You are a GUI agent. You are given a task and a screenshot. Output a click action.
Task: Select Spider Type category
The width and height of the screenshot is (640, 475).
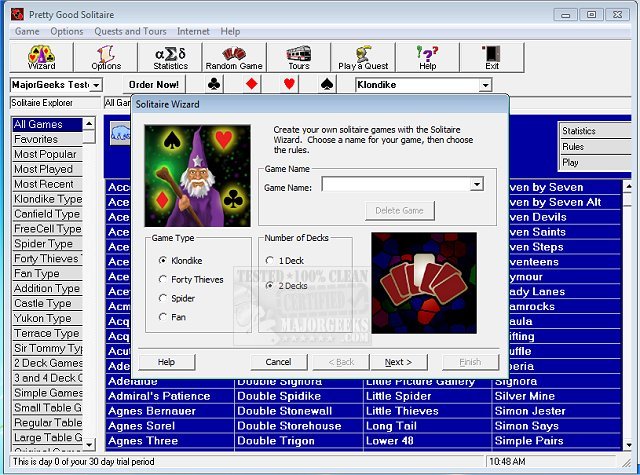point(47,244)
